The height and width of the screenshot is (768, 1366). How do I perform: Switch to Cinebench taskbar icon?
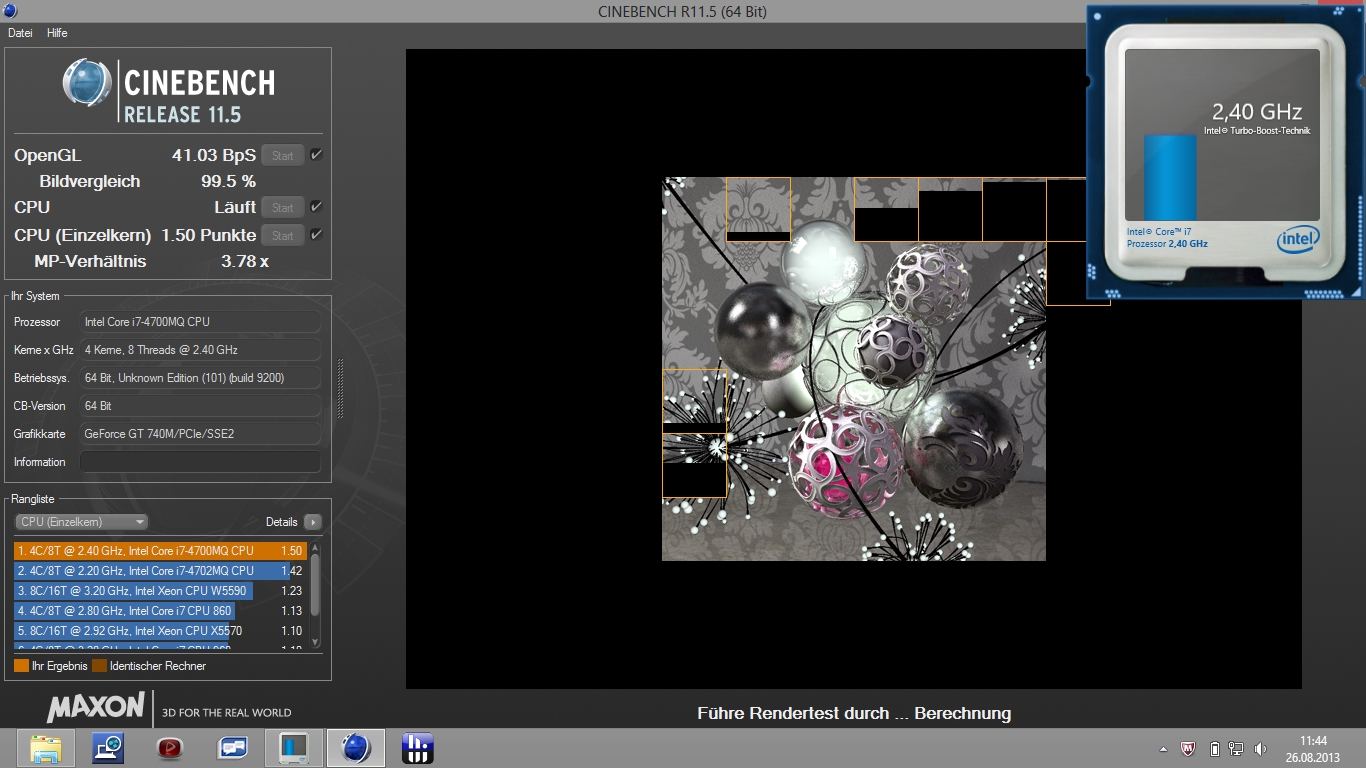coord(356,748)
